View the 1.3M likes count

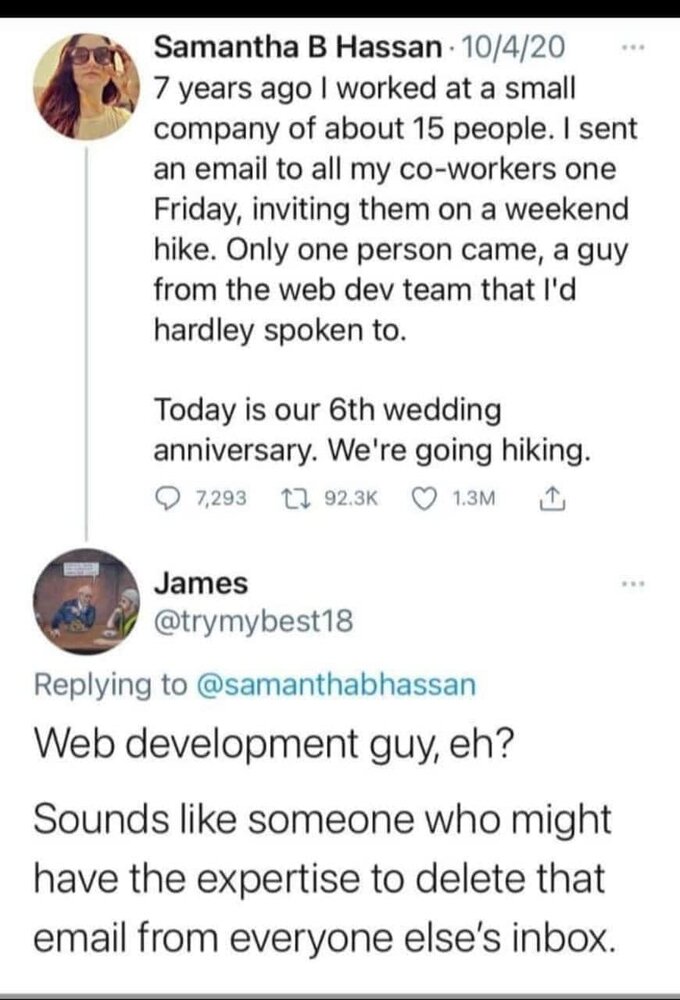click(x=479, y=498)
